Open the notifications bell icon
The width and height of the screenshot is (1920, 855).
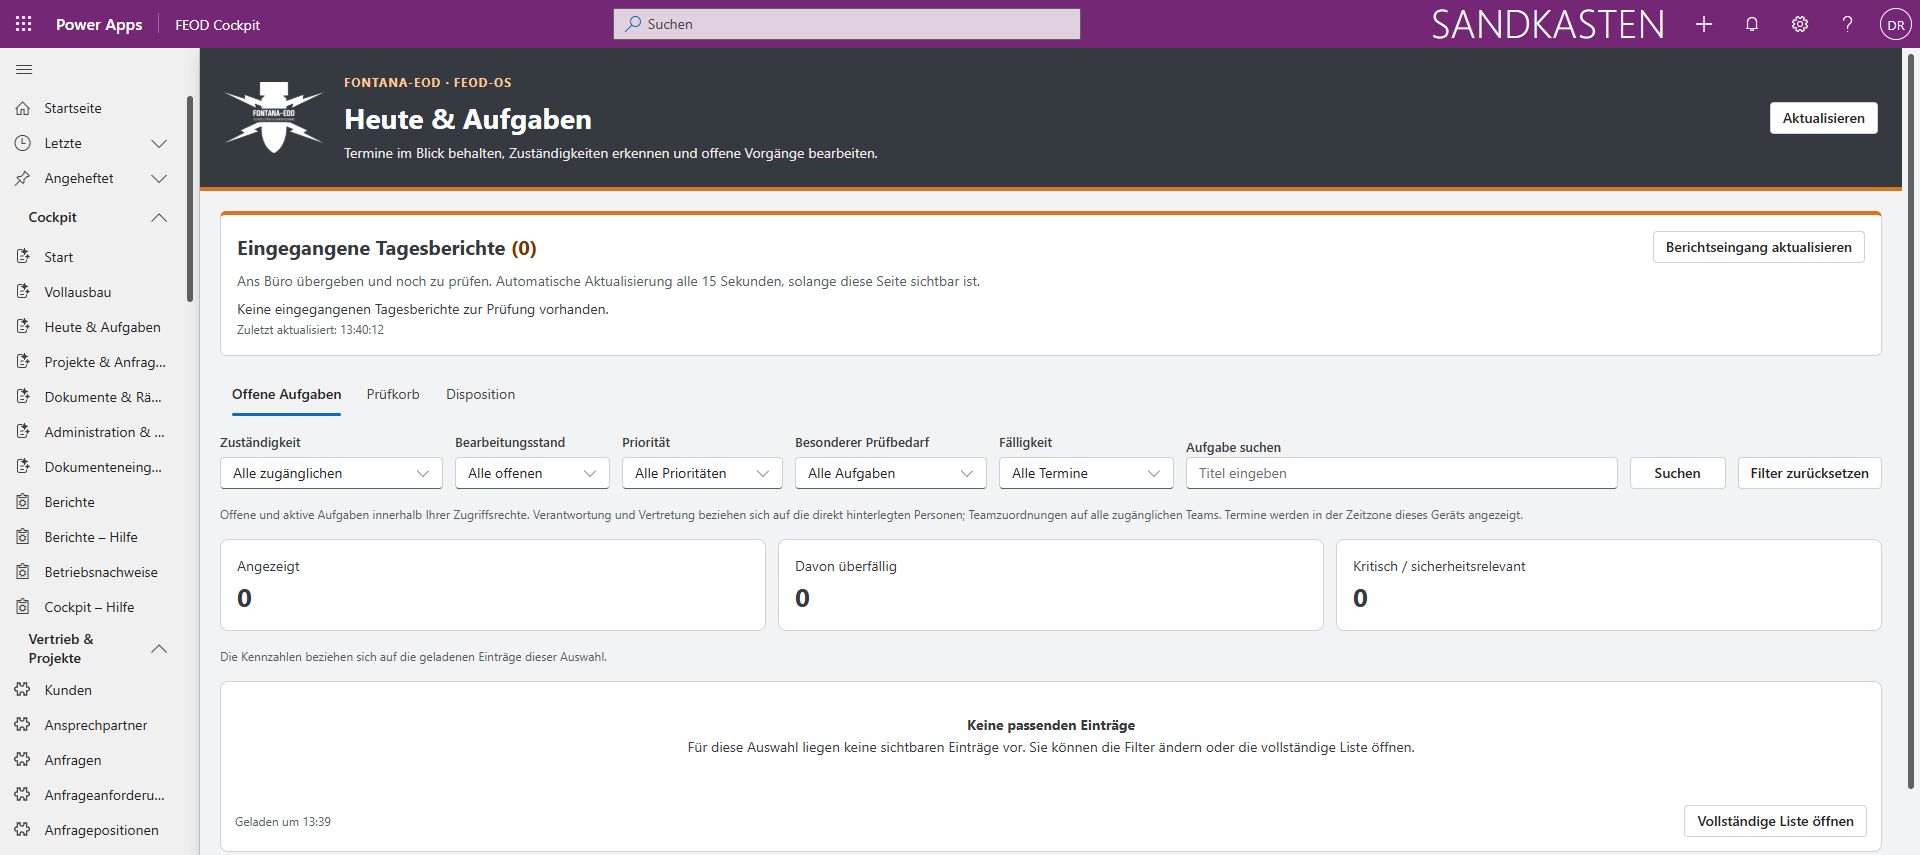tap(1752, 24)
